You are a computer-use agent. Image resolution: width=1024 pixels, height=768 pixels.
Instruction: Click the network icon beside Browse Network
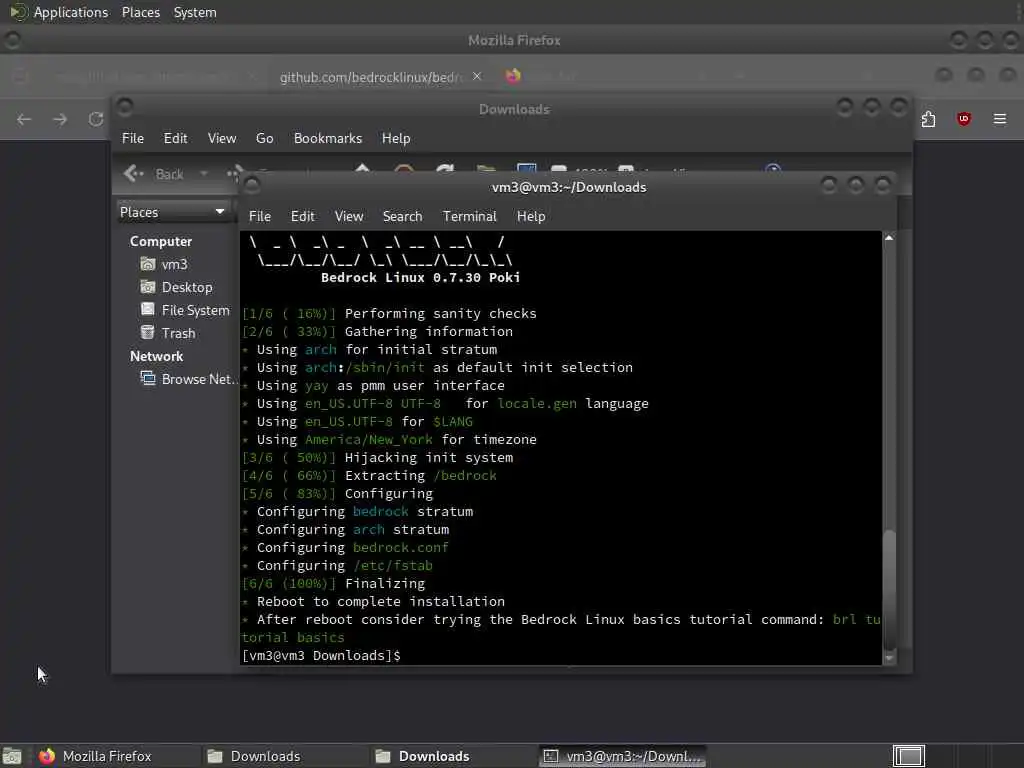pos(148,379)
